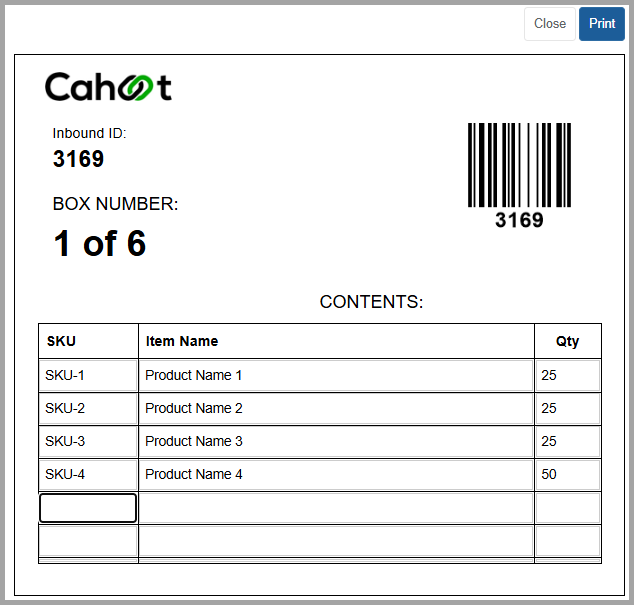Click the Cahoot logo

click(108, 87)
